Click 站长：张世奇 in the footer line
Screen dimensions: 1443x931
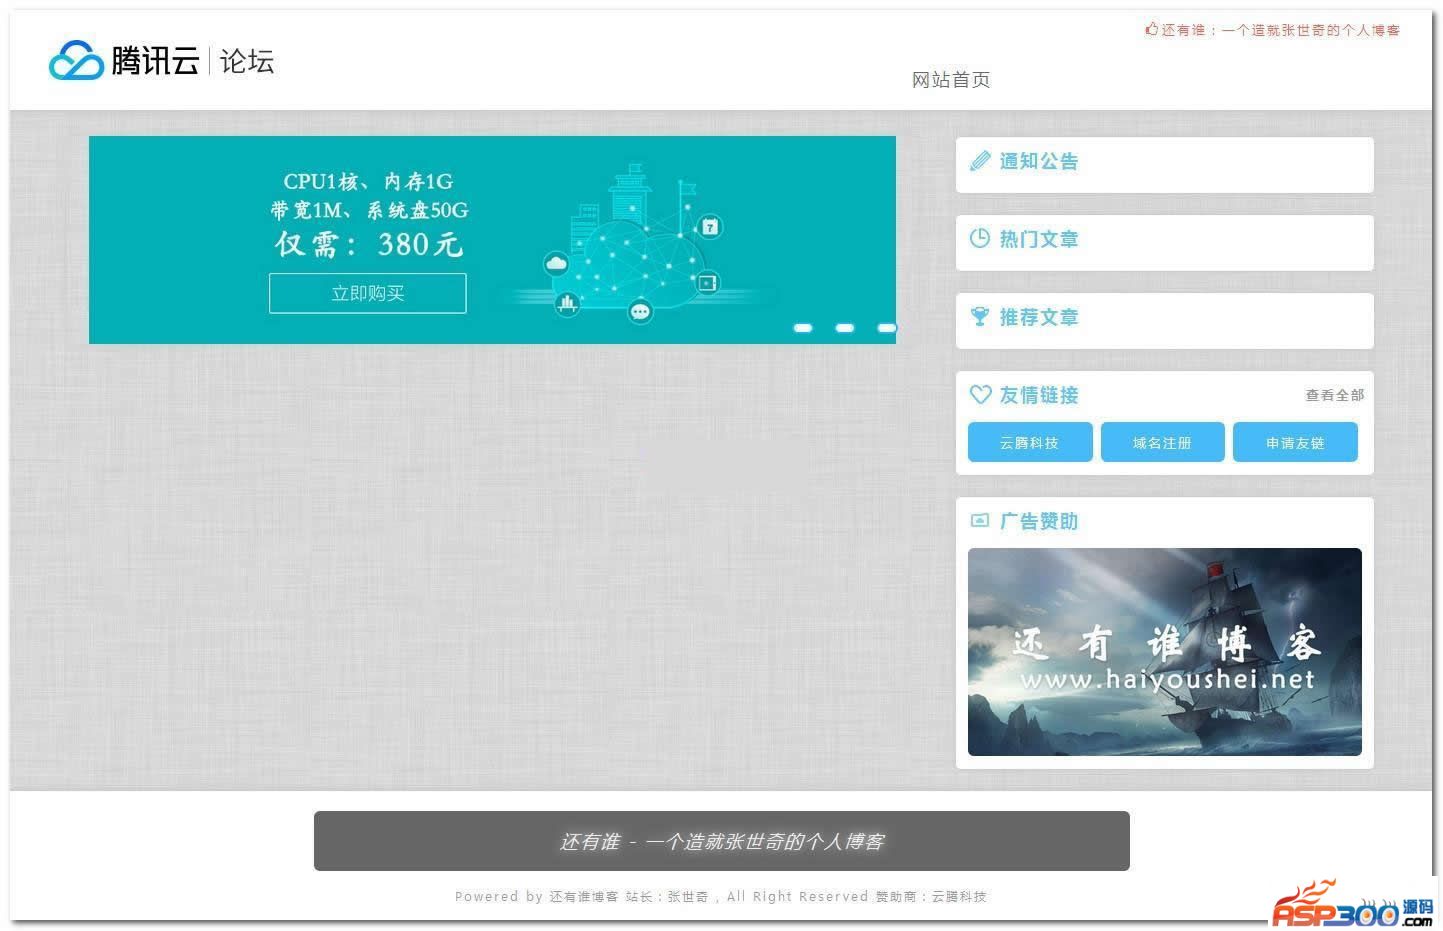667,896
